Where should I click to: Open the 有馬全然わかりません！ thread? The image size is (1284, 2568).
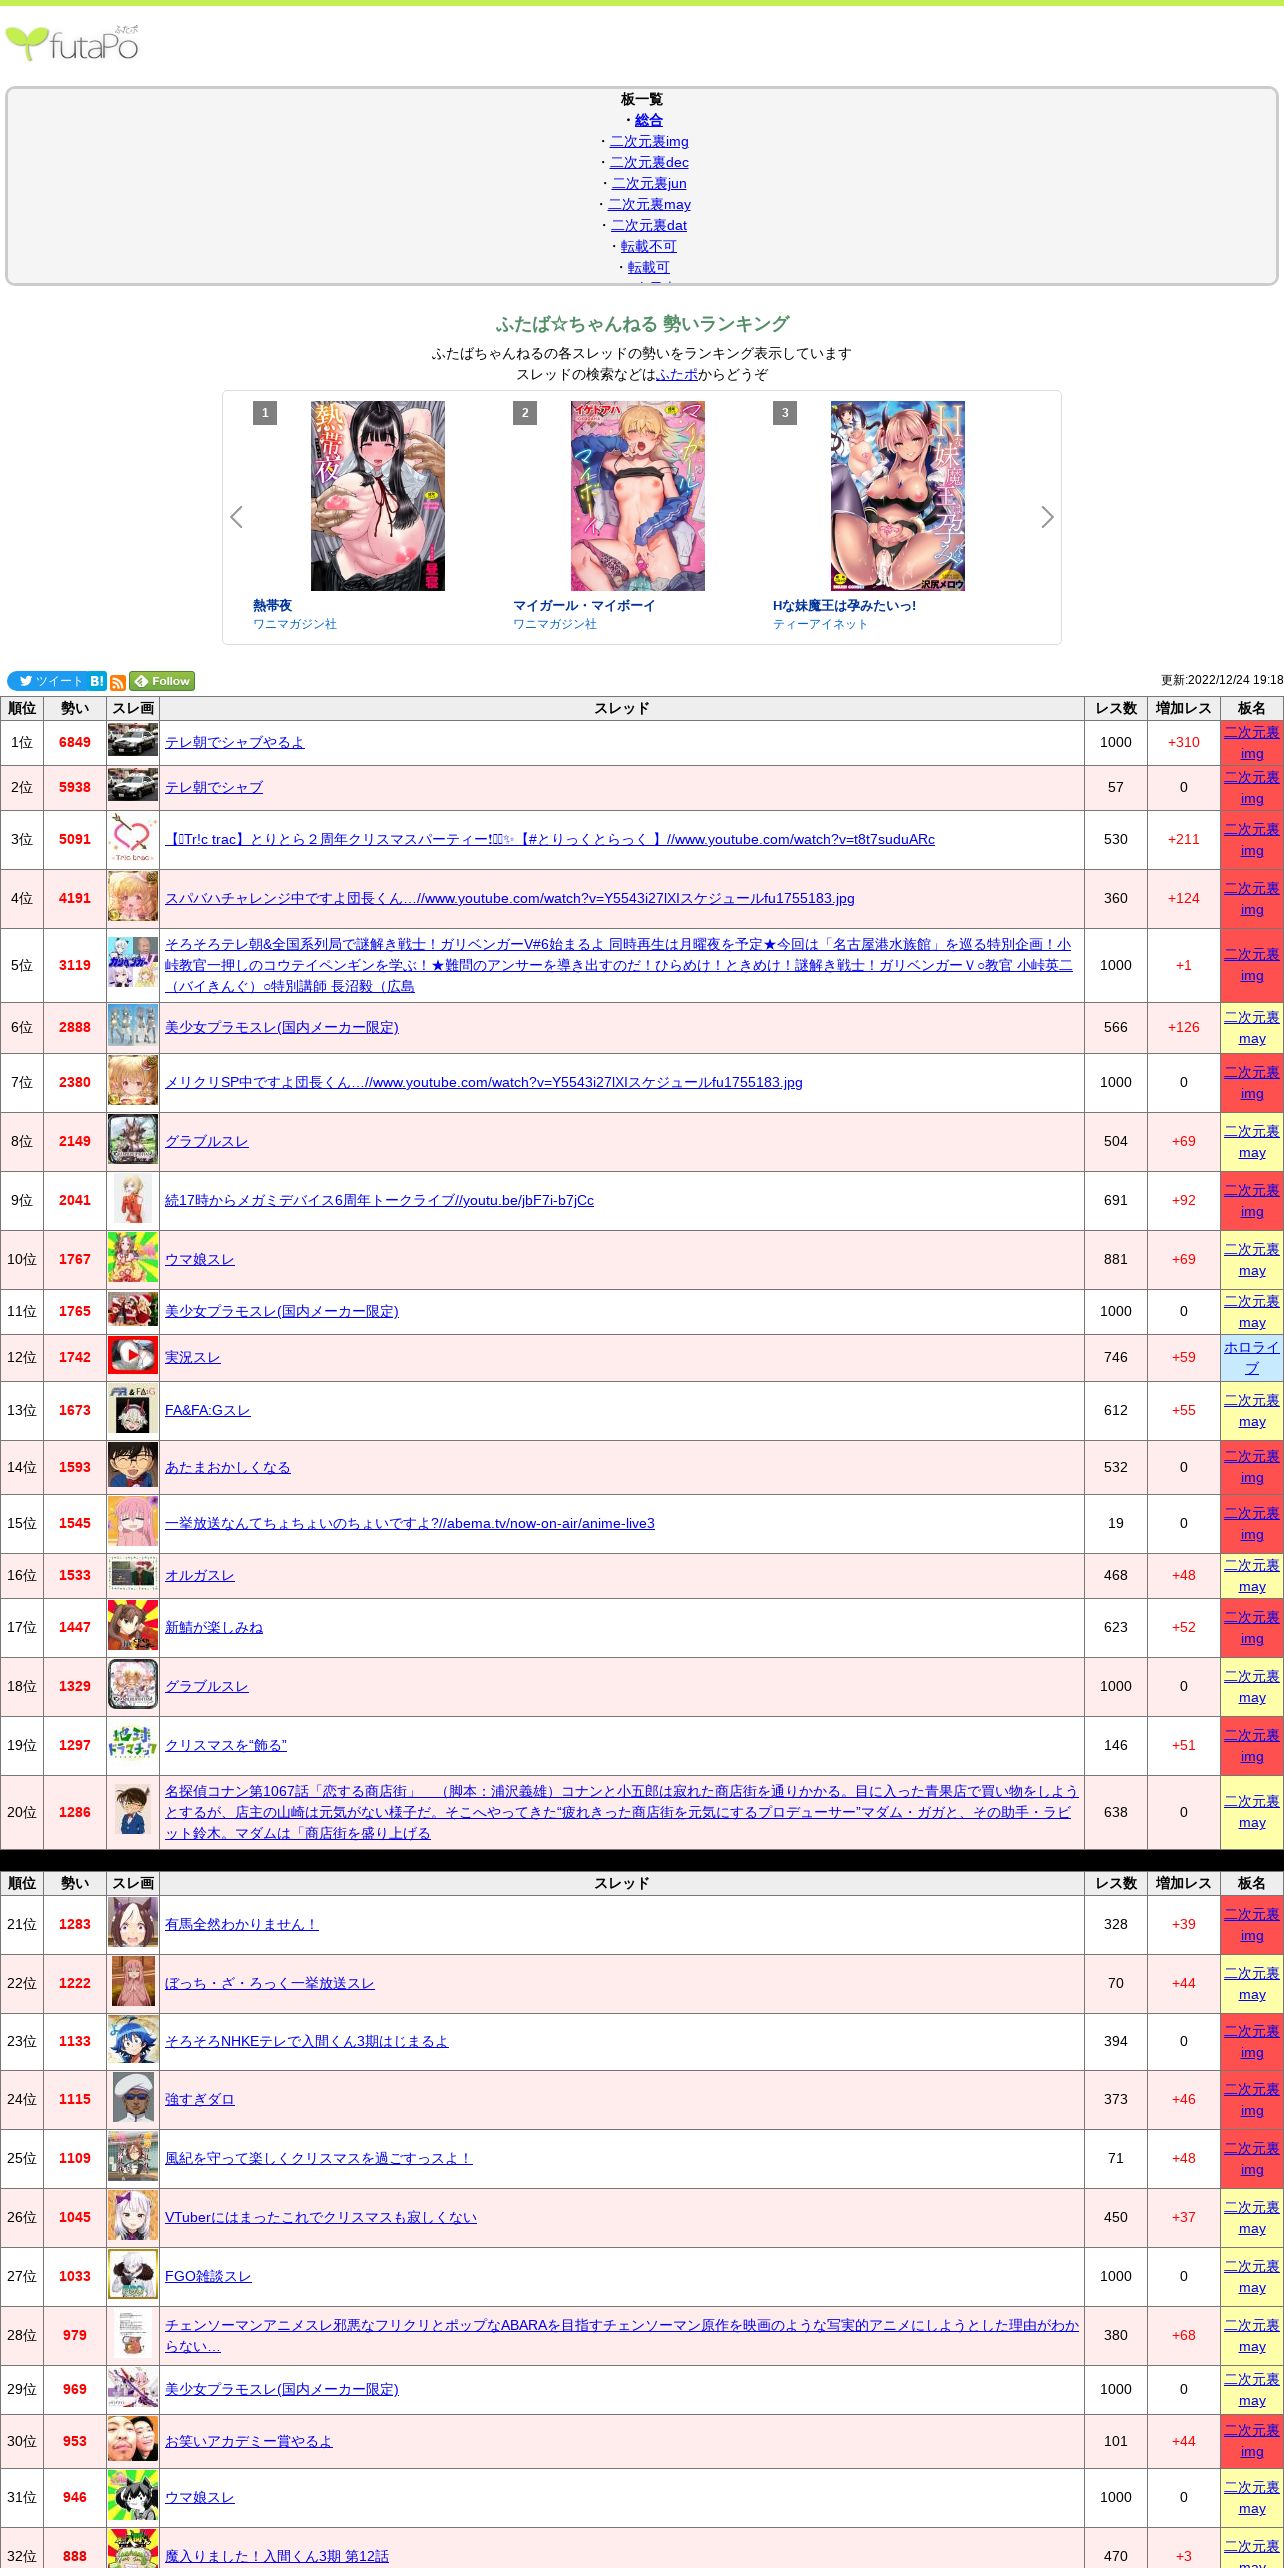pyautogui.click(x=242, y=1924)
